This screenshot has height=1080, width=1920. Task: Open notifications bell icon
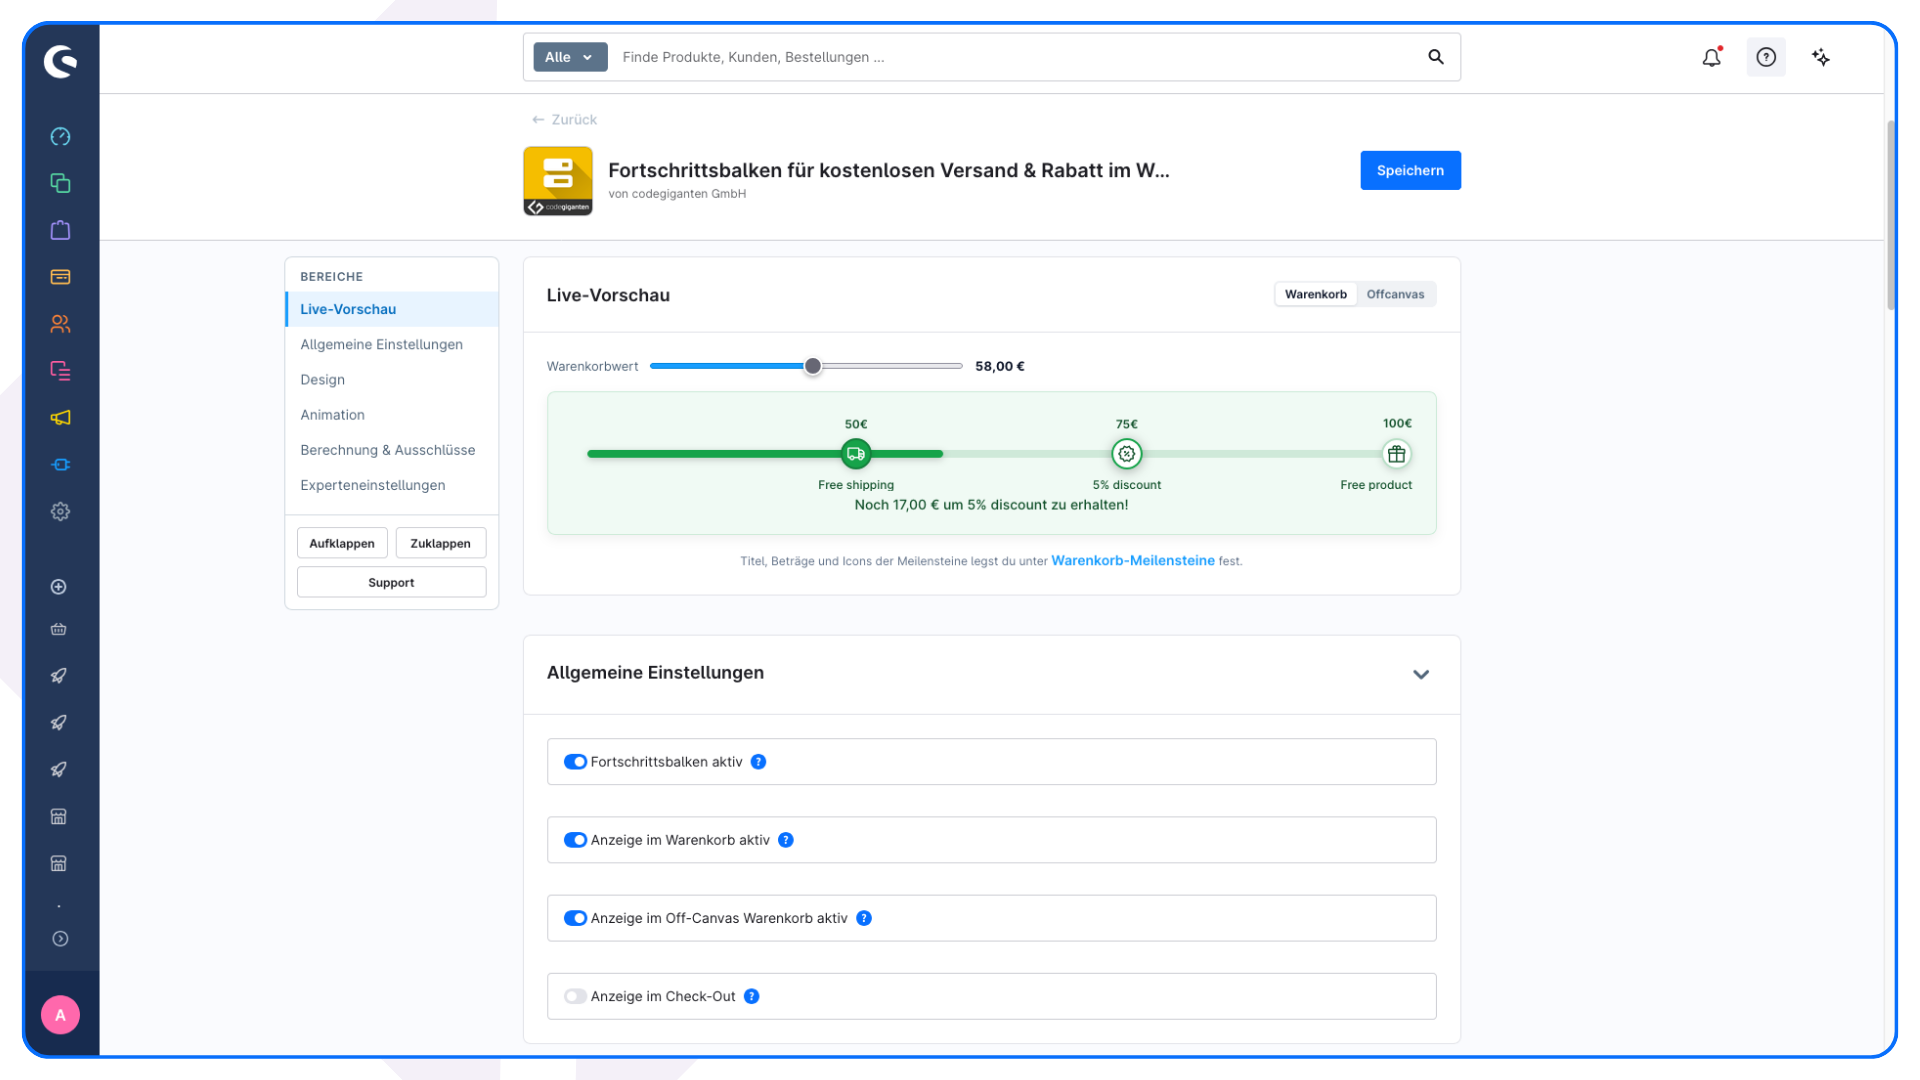1712,57
